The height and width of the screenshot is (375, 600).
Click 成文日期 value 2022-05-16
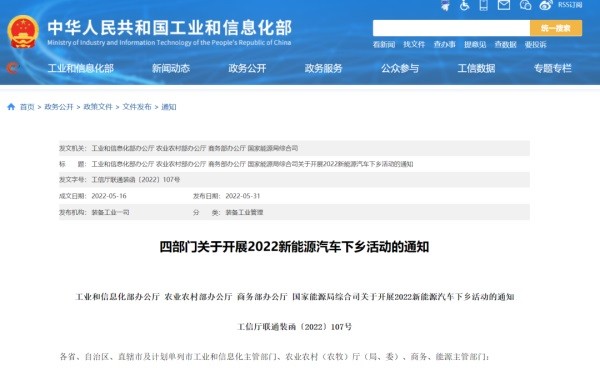(x=109, y=196)
